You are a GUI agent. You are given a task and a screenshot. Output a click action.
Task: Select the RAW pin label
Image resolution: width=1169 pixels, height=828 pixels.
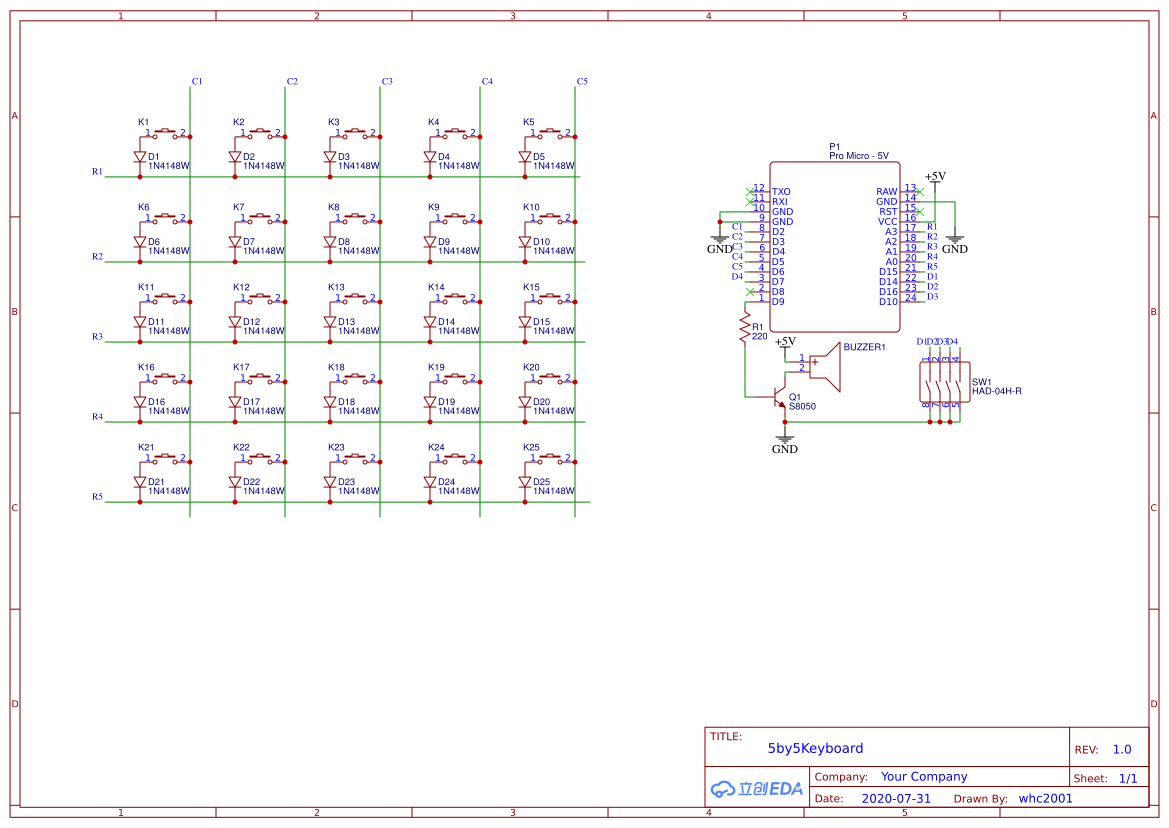887,192
